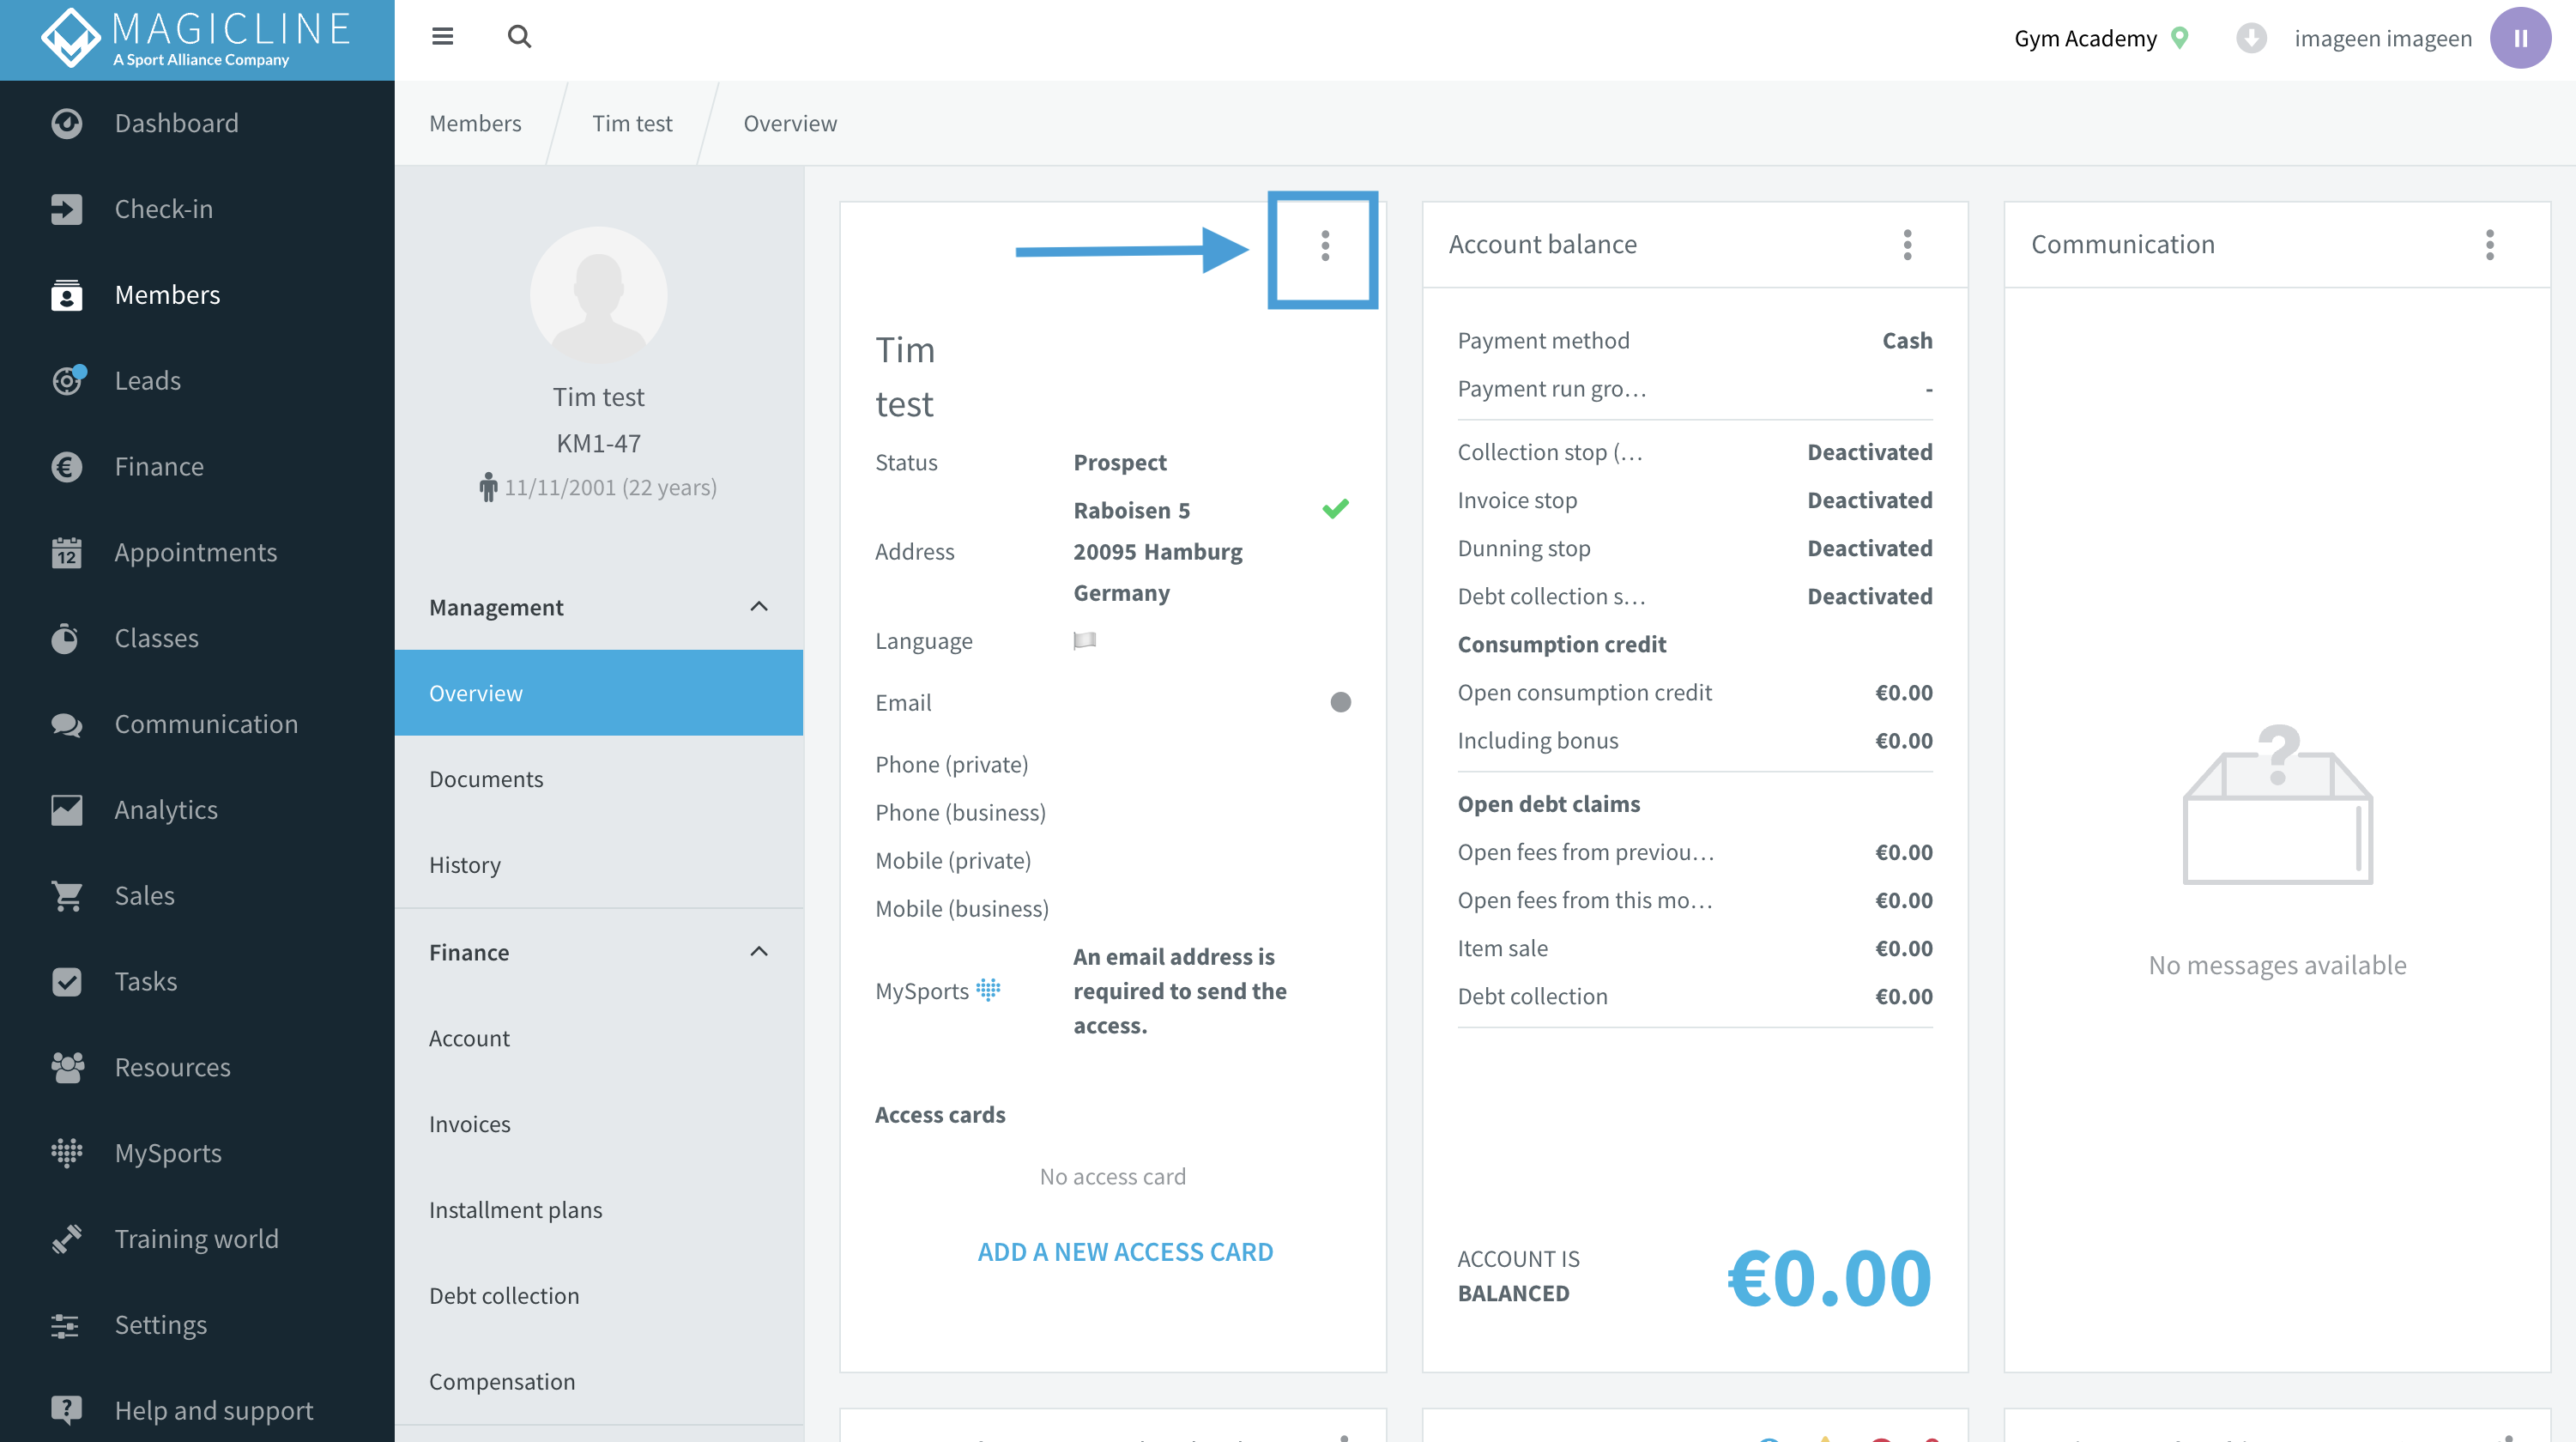Image resolution: width=2576 pixels, height=1442 pixels.
Task: Select the Overview submenu item
Action: [x=599, y=693]
